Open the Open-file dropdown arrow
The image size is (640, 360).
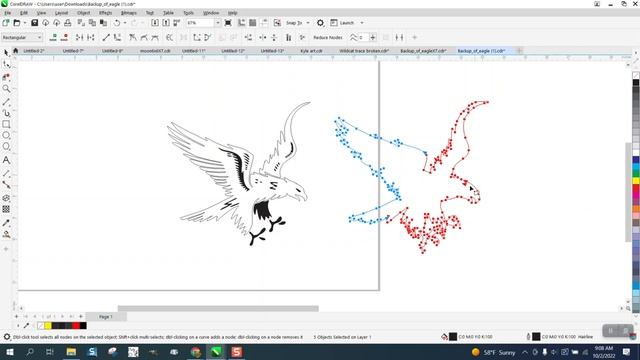[24, 23]
